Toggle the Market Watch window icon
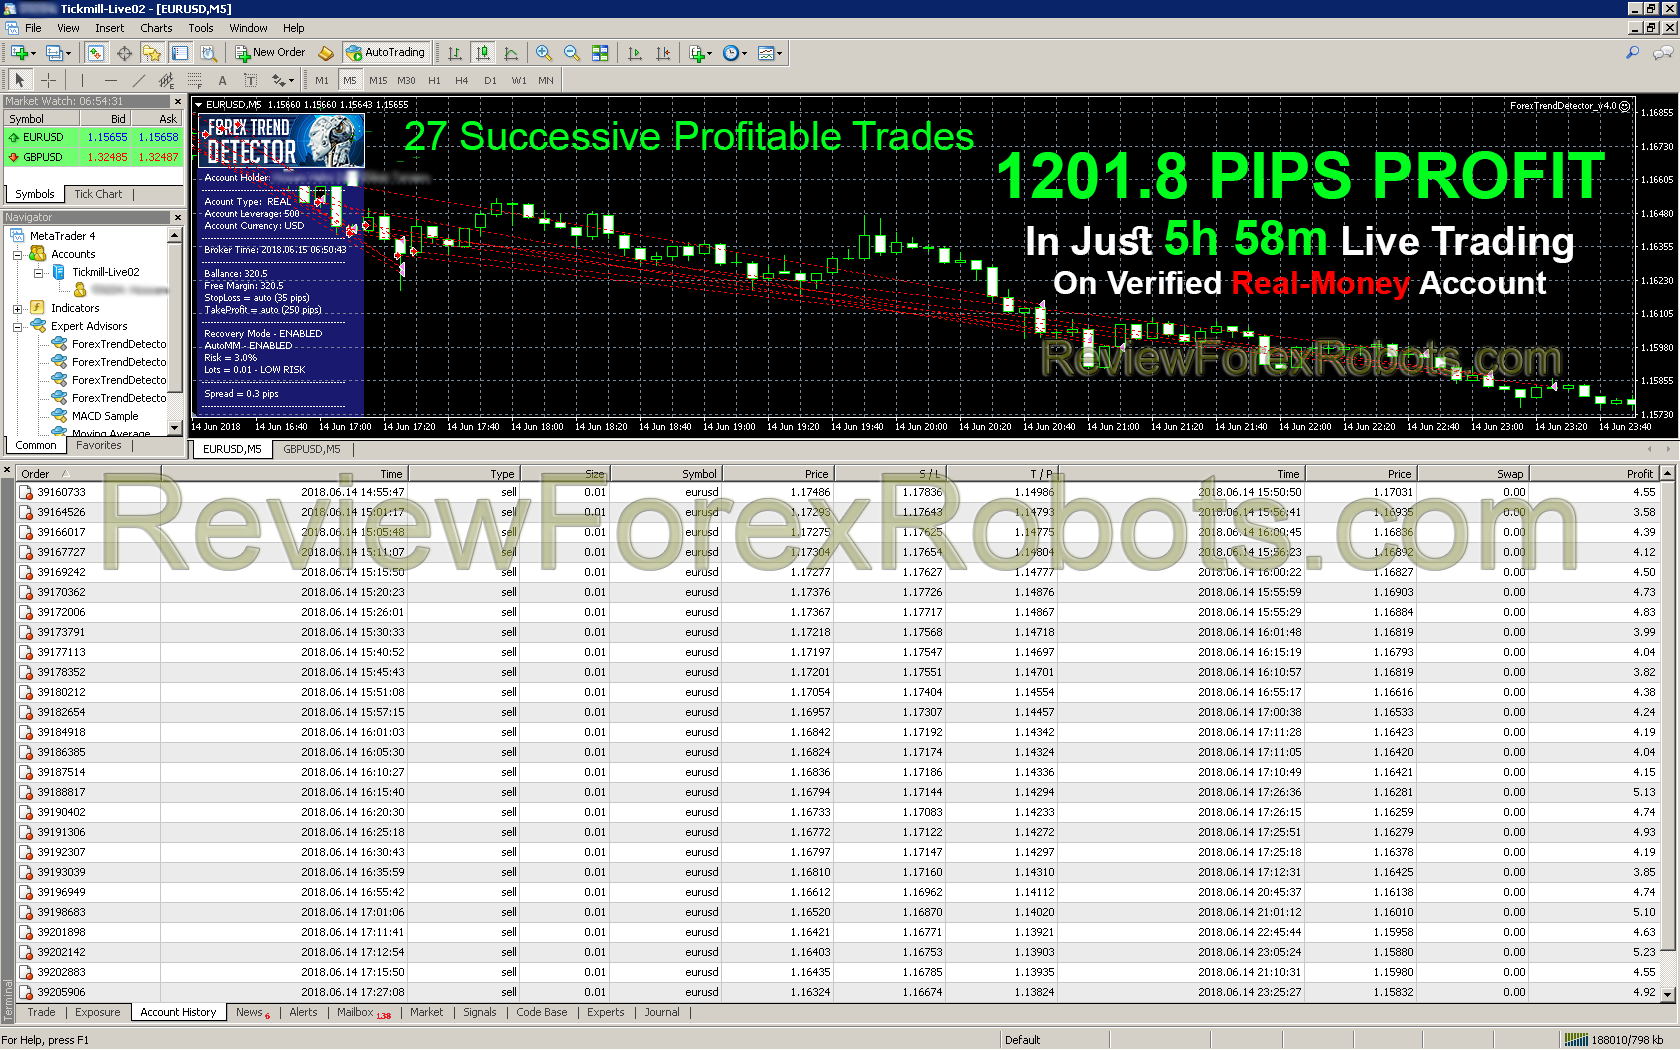1680x1050 pixels. [x=96, y=53]
